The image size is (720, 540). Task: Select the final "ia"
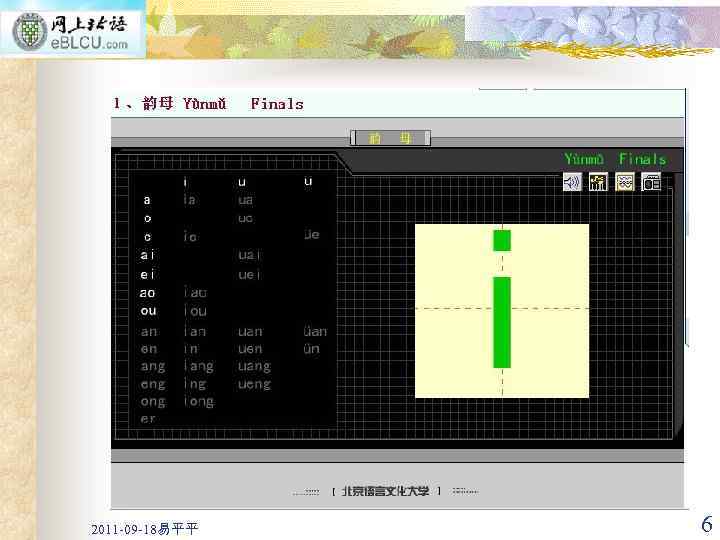pyautogui.click(x=190, y=200)
